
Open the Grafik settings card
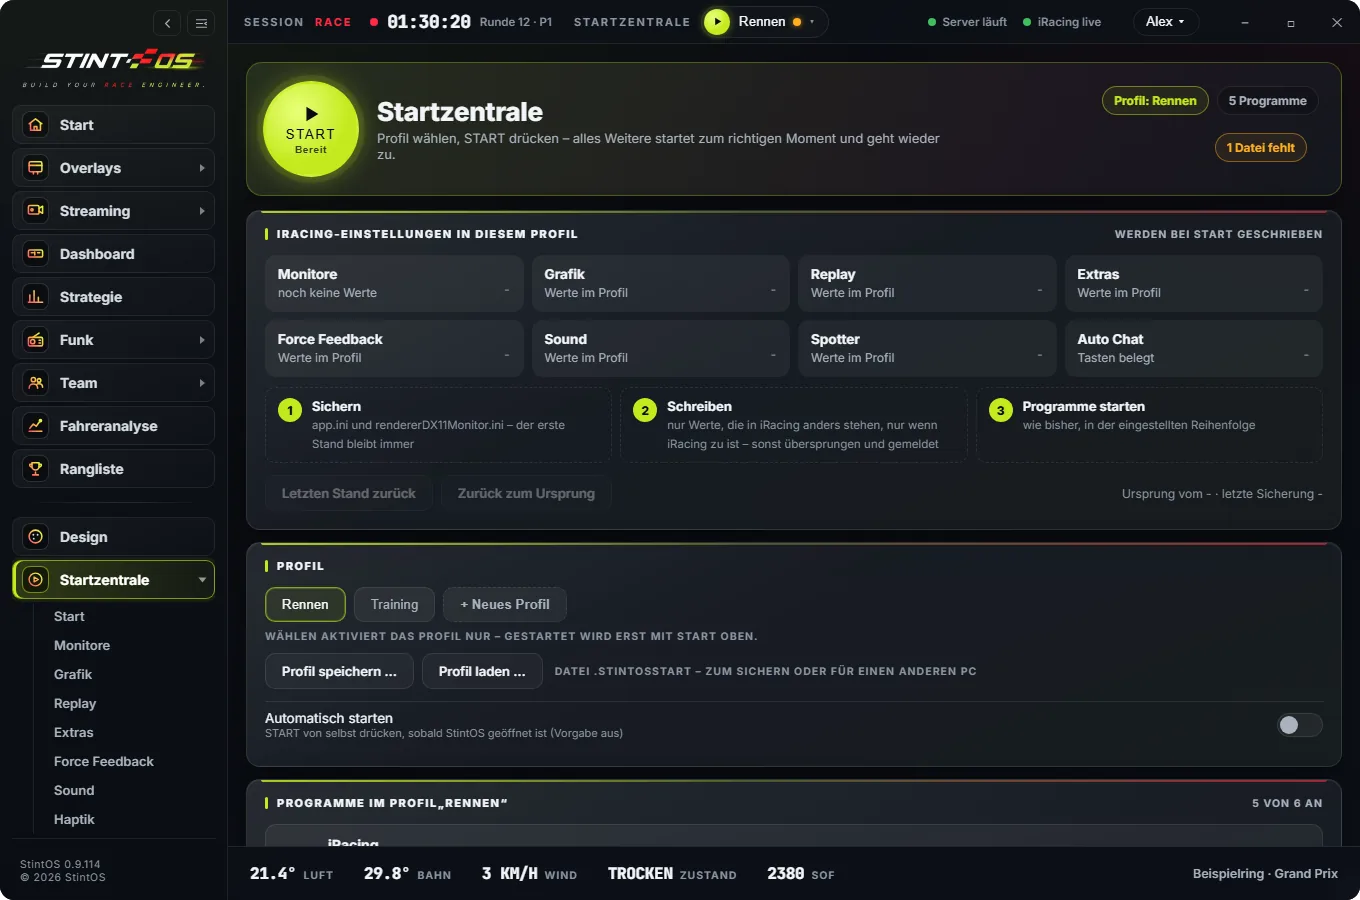coord(661,283)
